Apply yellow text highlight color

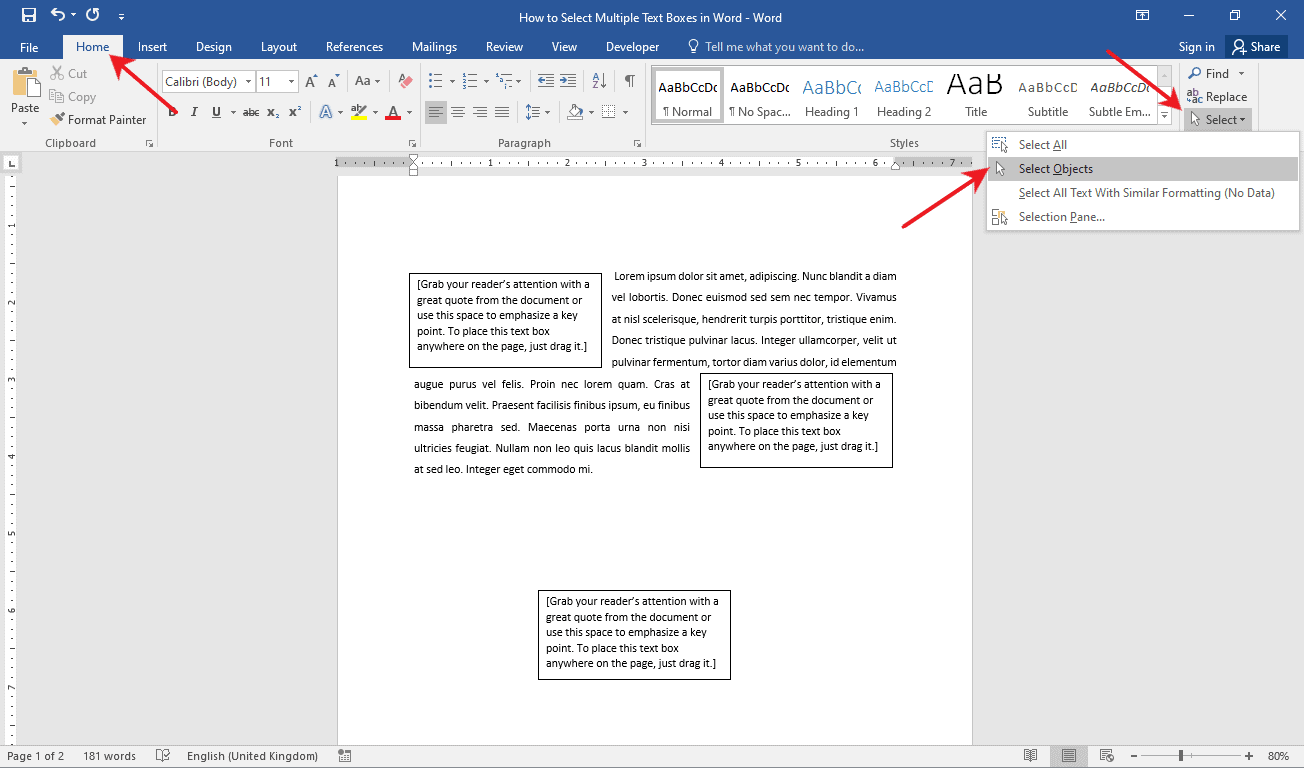click(x=359, y=112)
